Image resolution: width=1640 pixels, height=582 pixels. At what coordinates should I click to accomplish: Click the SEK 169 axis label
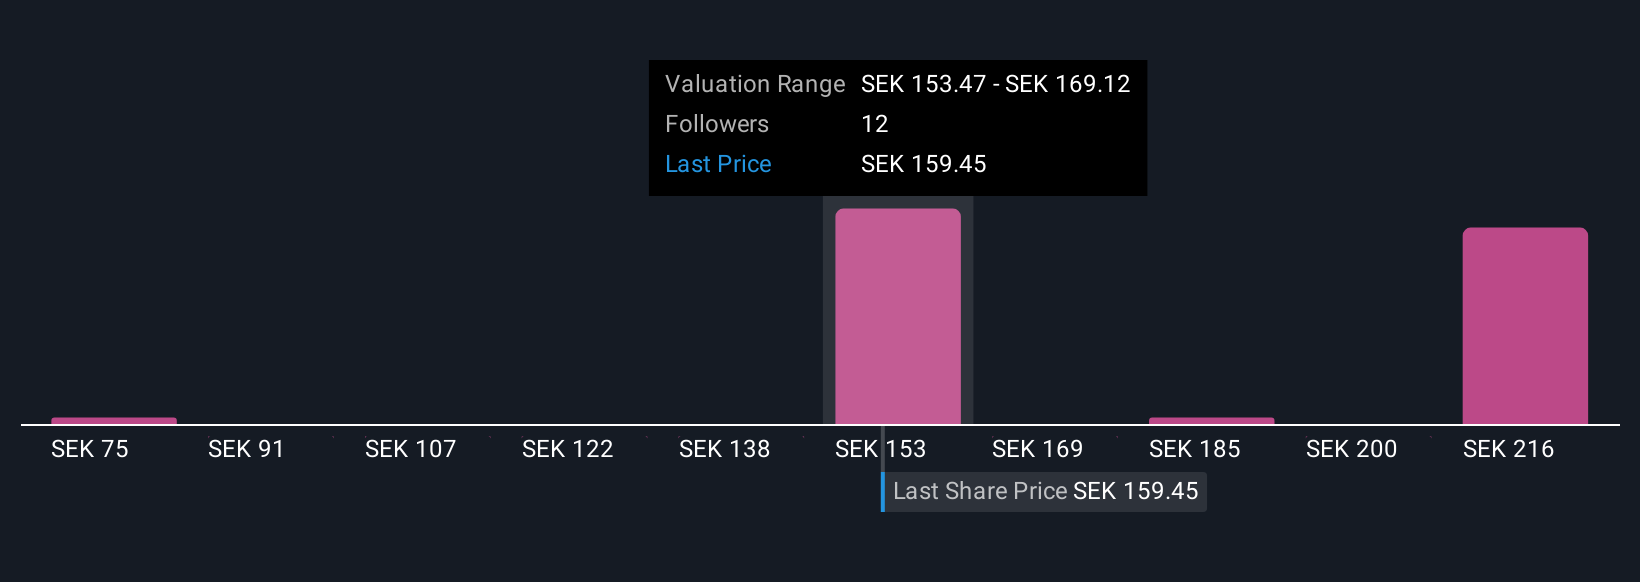pos(1037,449)
